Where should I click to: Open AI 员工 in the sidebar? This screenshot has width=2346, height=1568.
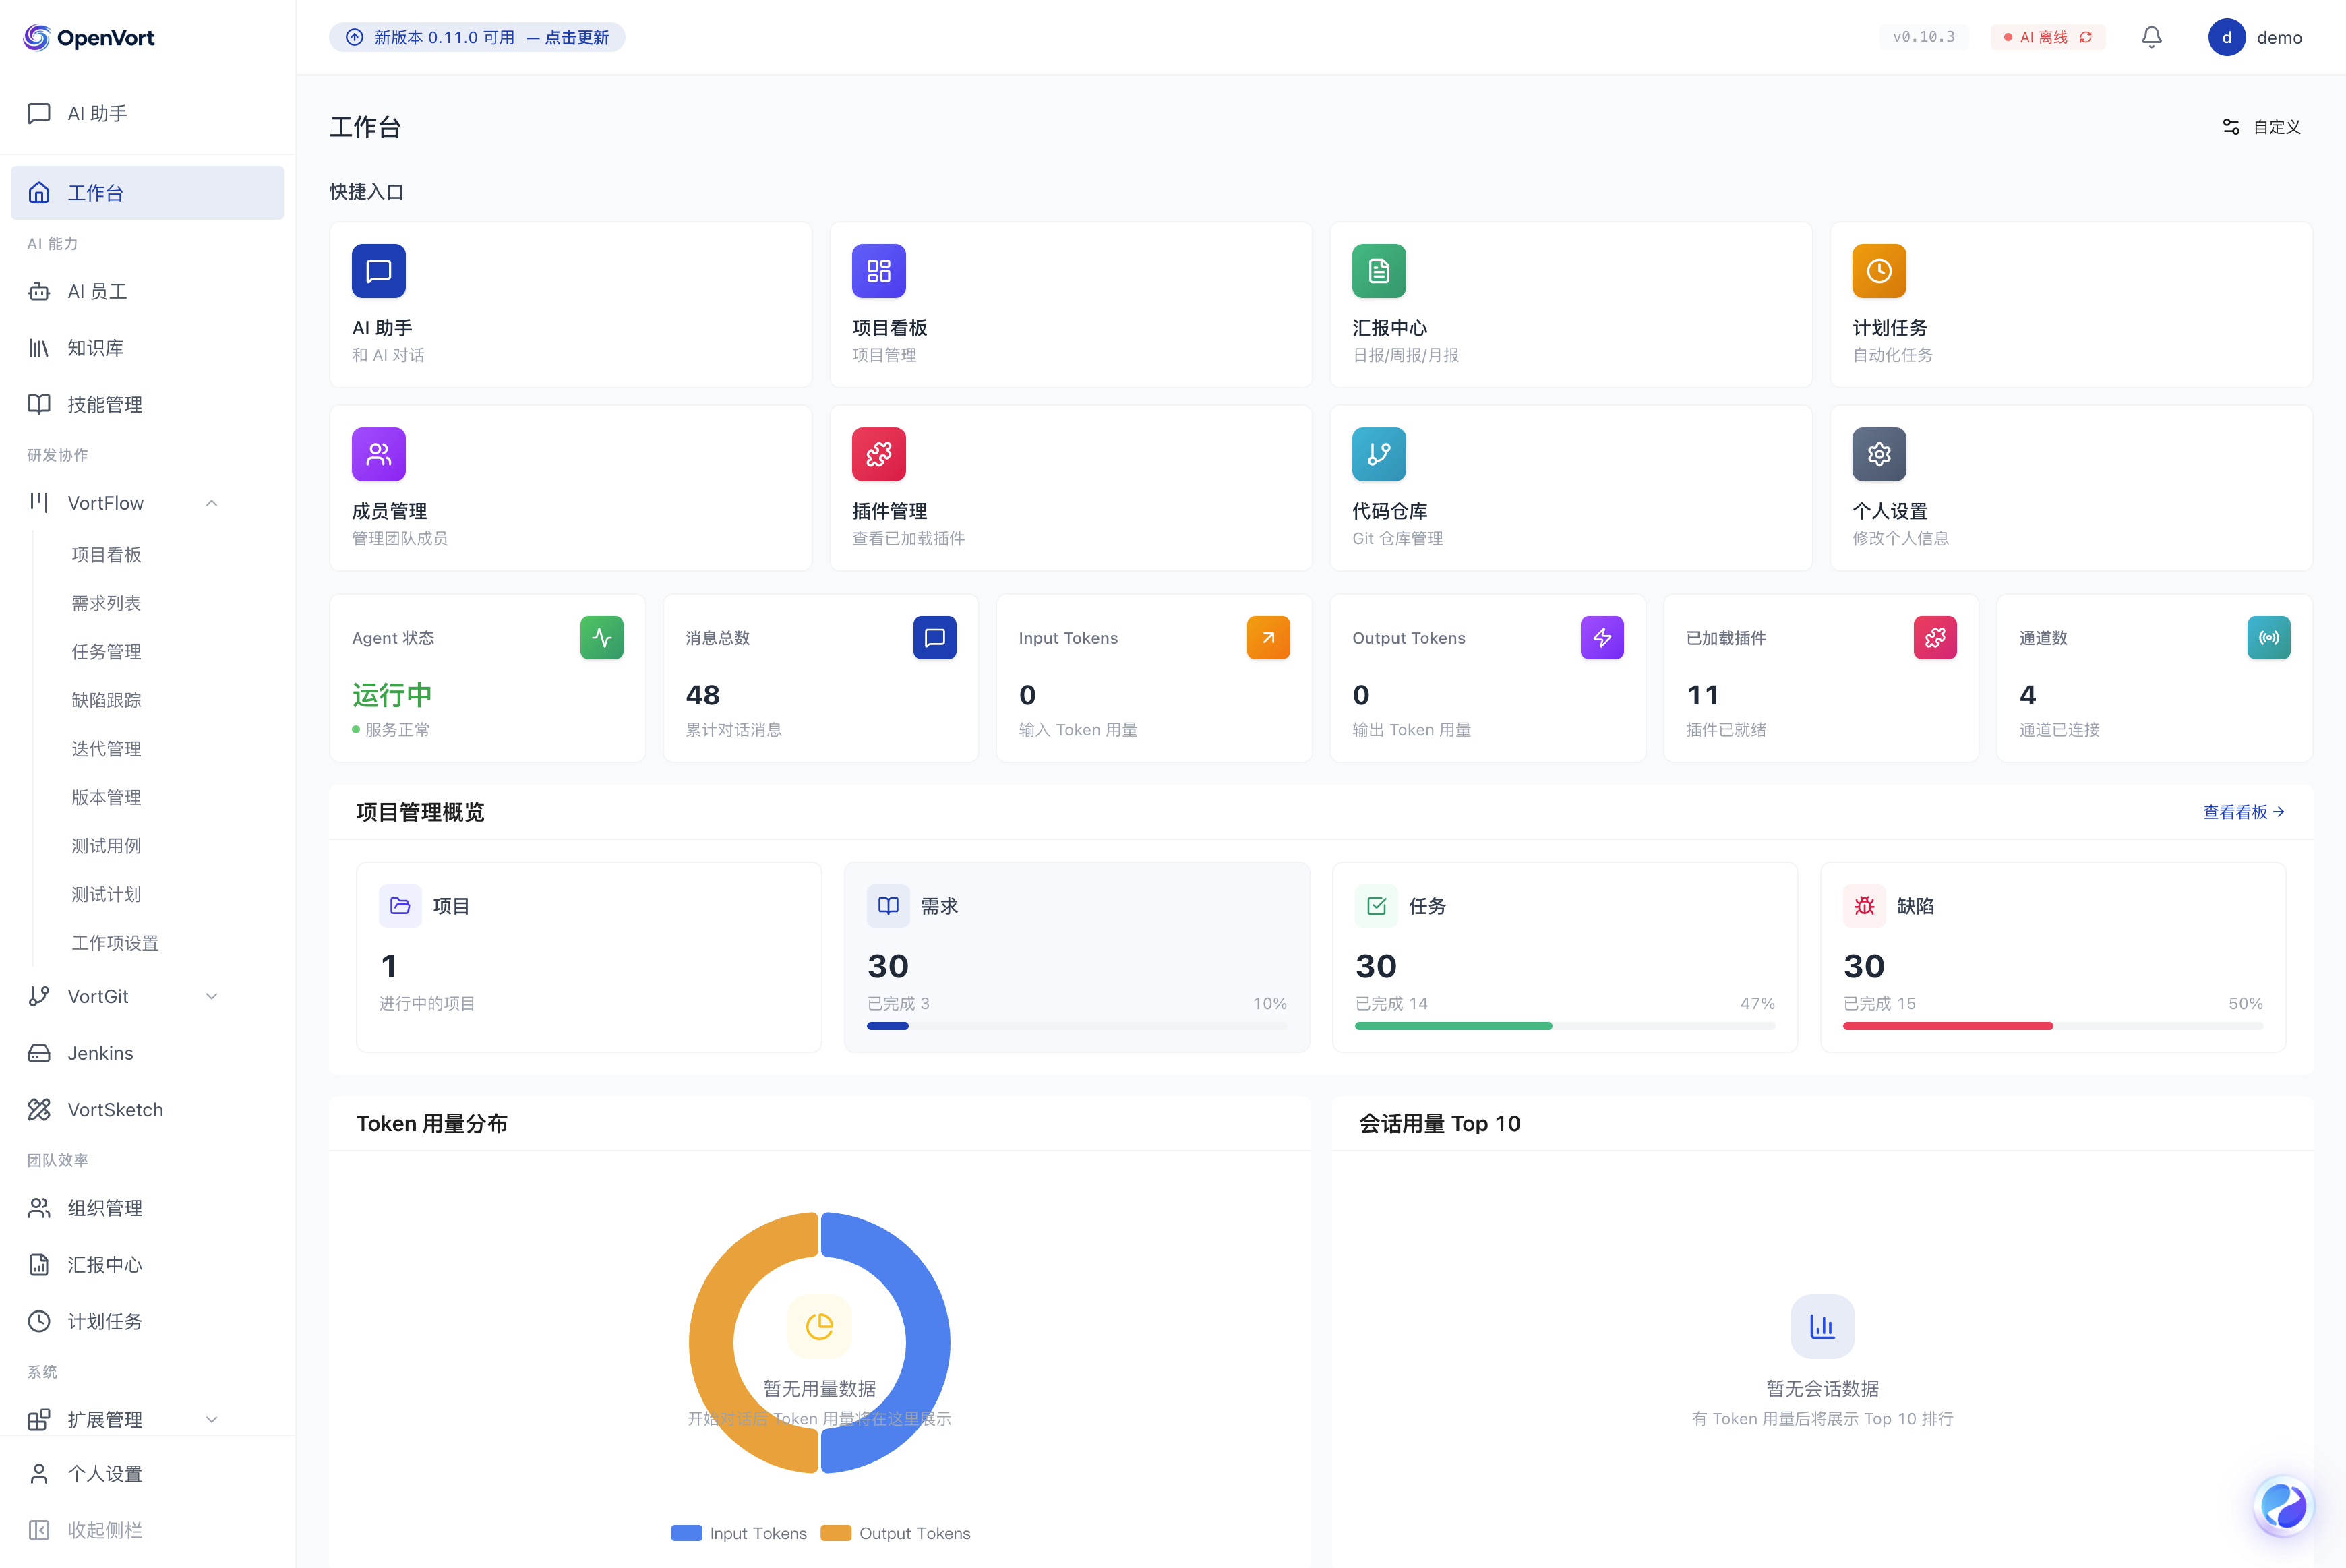point(147,291)
